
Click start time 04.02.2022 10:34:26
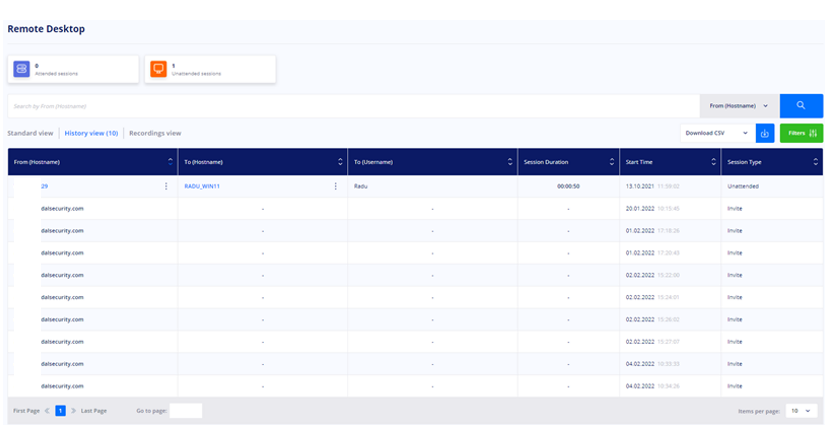click(652, 386)
